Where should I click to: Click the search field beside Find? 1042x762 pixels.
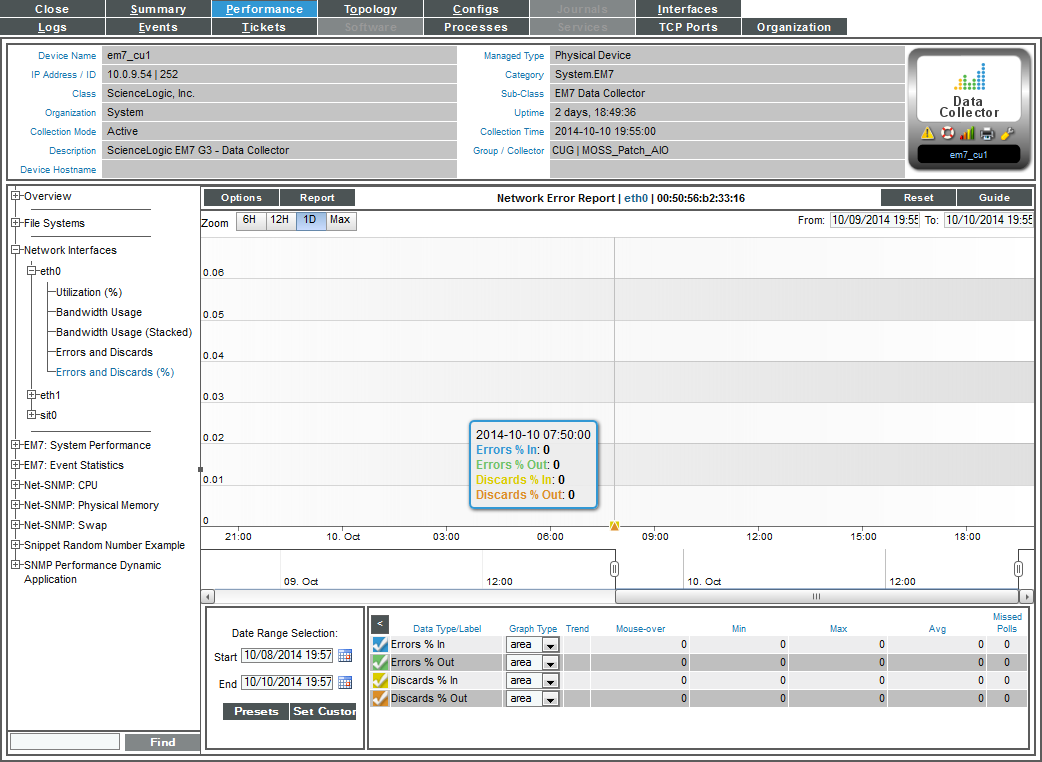point(65,741)
